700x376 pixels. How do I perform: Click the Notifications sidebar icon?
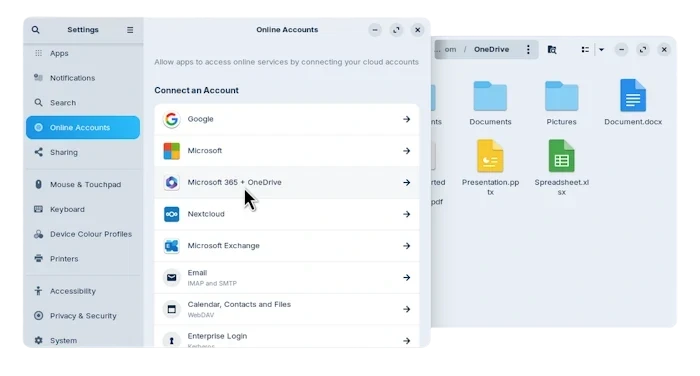[38, 78]
